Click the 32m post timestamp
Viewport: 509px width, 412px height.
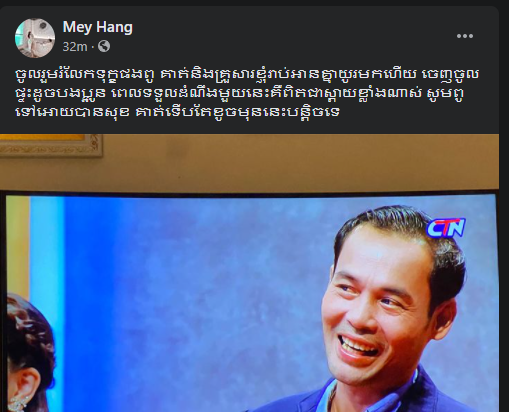pyautogui.click(x=75, y=47)
